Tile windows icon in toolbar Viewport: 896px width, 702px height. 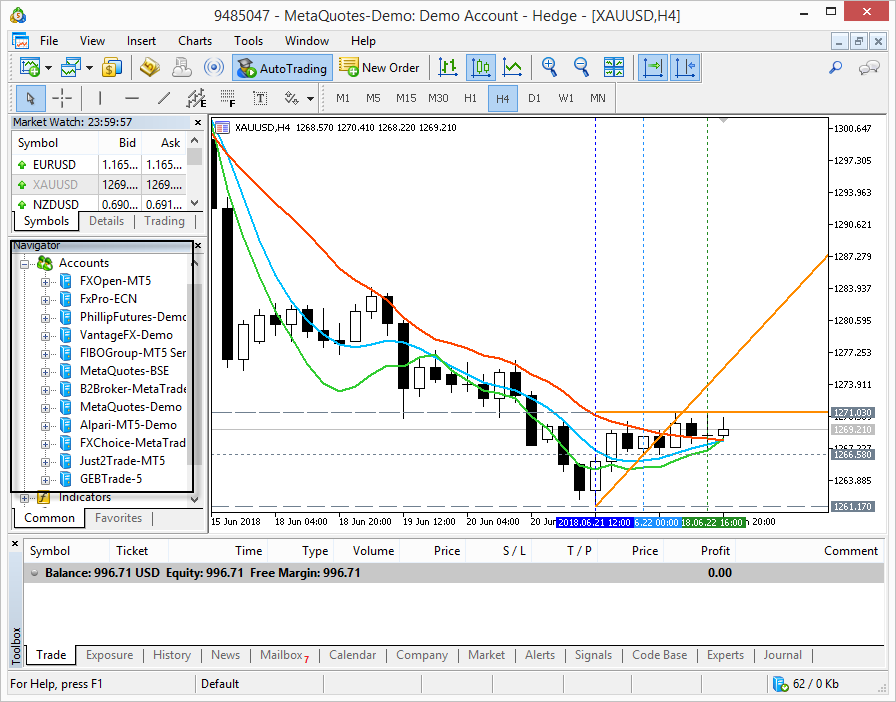(x=614, y=68)
